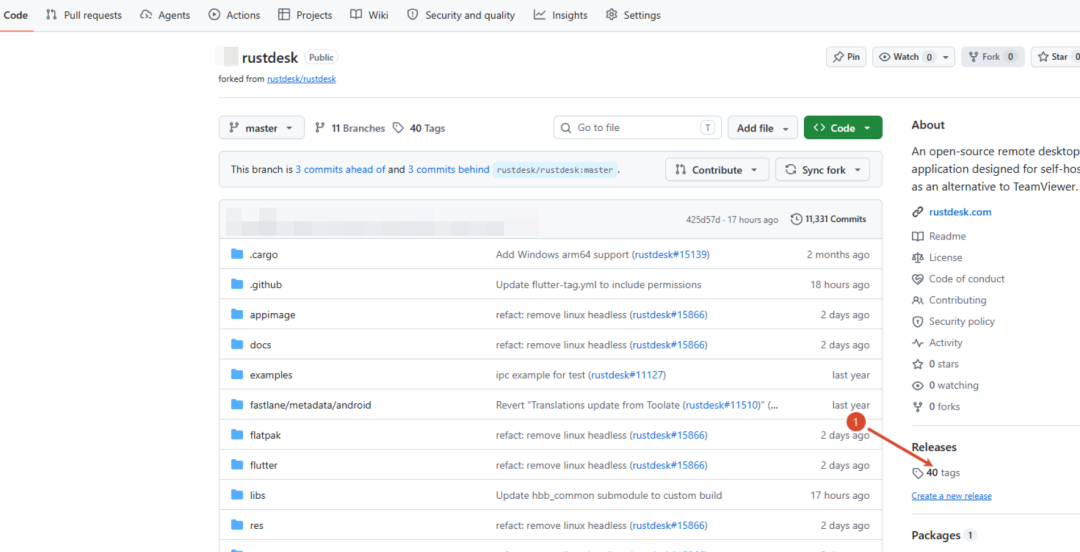Open the .github folder
This screenshot has height=552, width=1080.
tap(266, 285)
